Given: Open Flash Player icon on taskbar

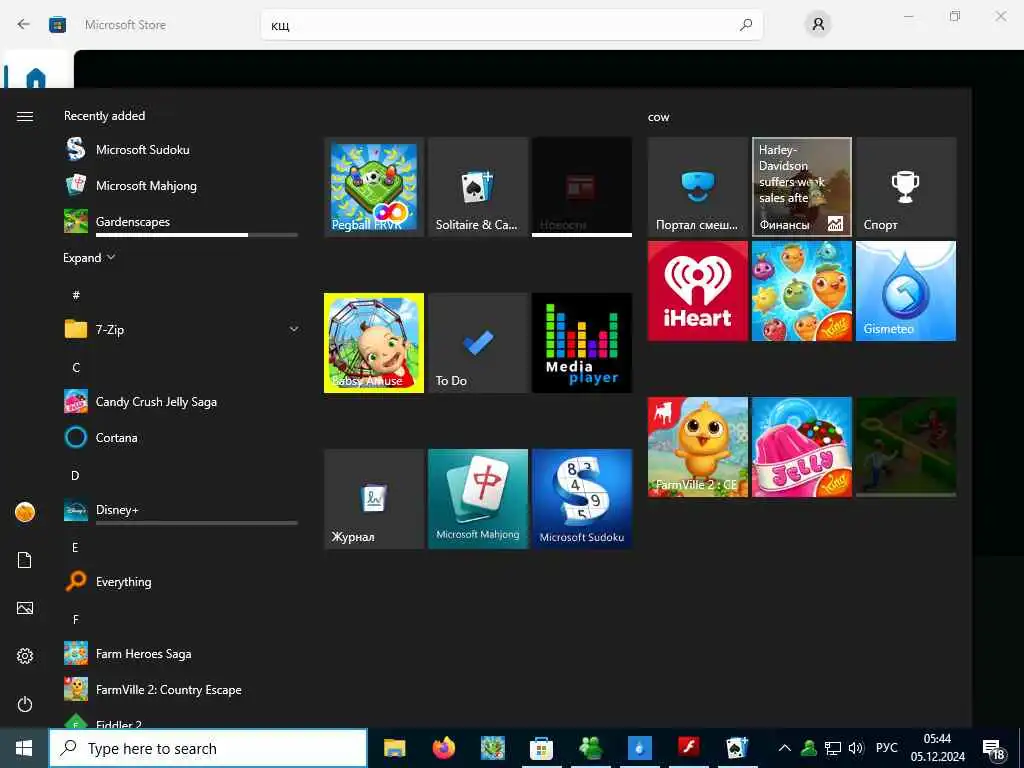Looking at the screenshot, I should pos(688,746).
